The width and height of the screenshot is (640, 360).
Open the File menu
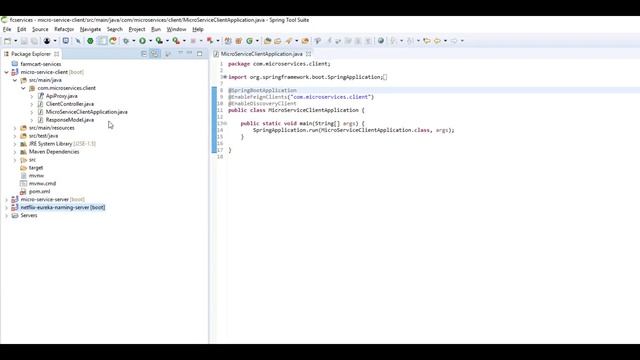pyautogui.click(x=7, y=29)
